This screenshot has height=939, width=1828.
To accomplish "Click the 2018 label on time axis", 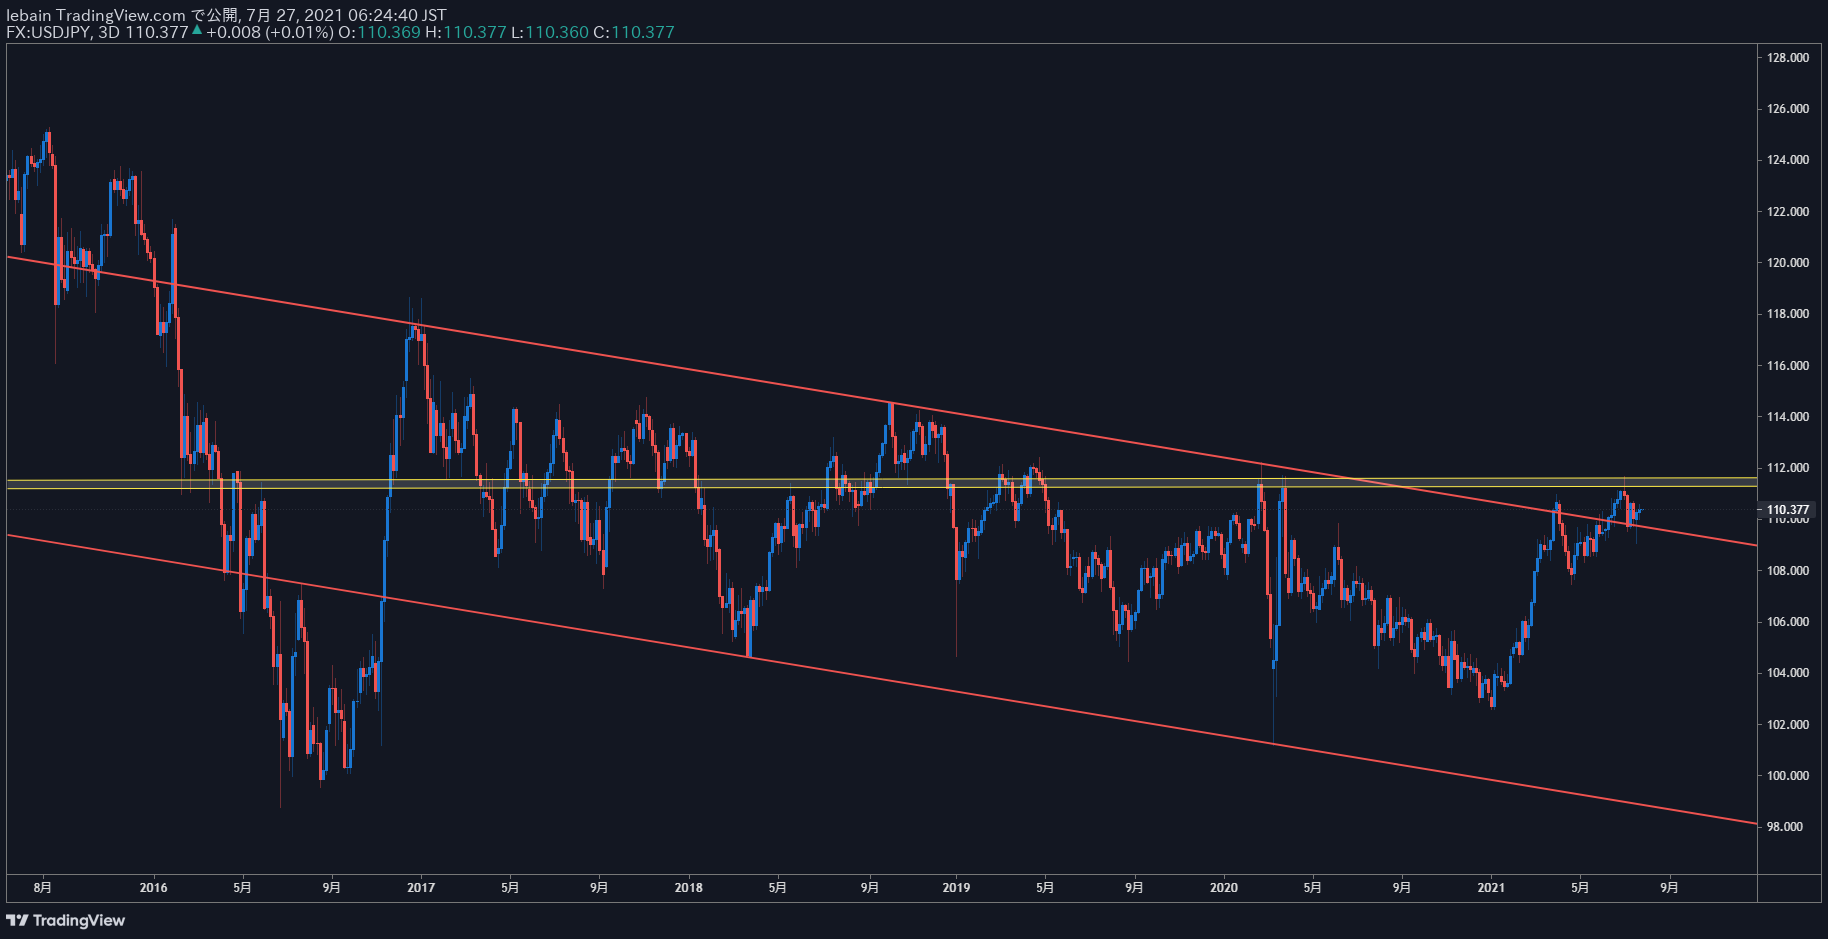I will pyautogui.click(x=688, y=887).
